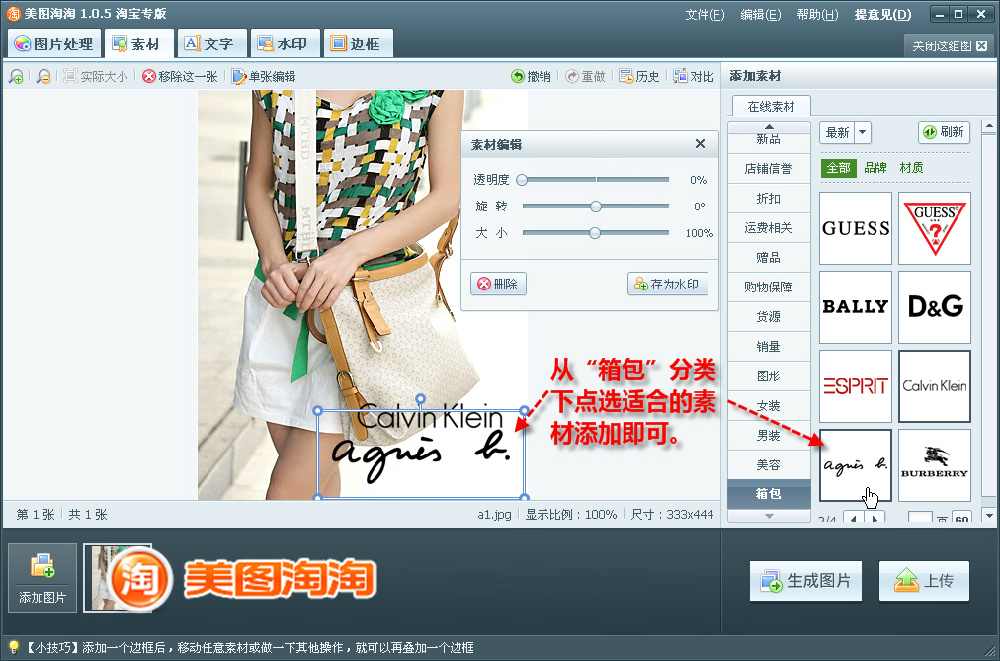
Task: Open the 提意见(D) feedback menu
Action: pos(883,15)
